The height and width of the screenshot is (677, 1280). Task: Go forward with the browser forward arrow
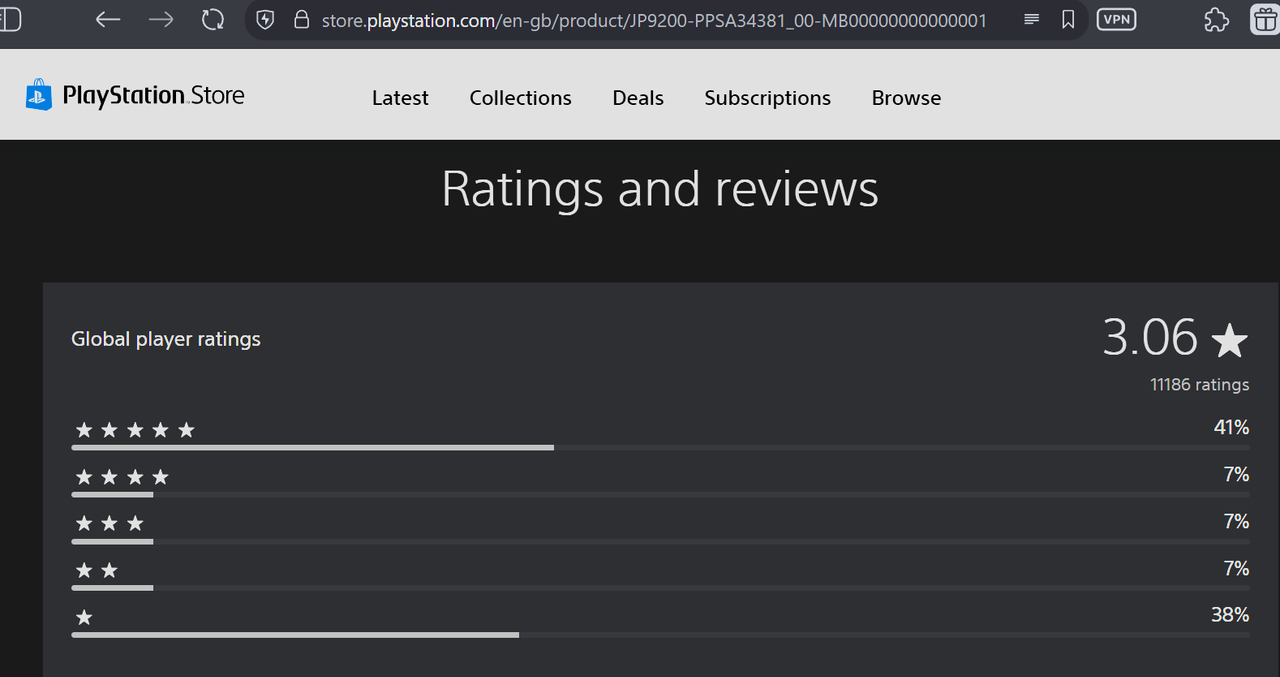coord(161,20)
